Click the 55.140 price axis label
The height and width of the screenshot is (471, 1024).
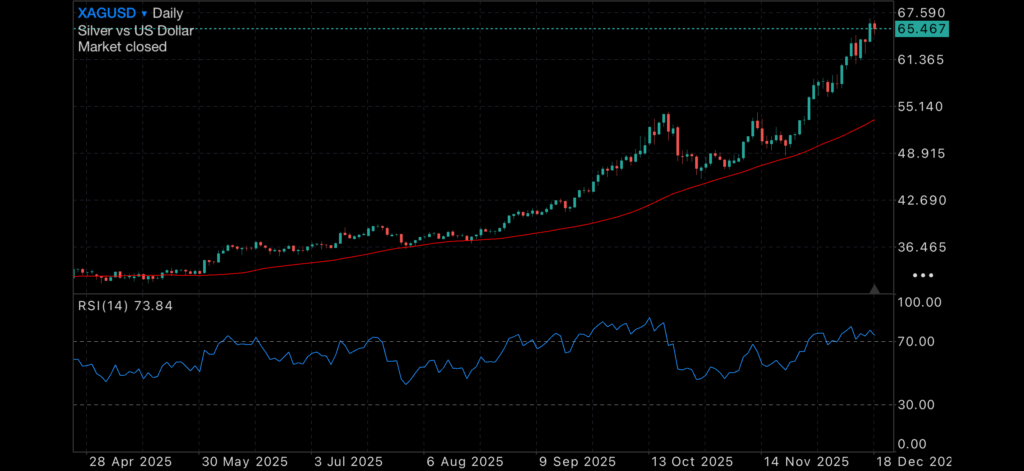point(921,106)
